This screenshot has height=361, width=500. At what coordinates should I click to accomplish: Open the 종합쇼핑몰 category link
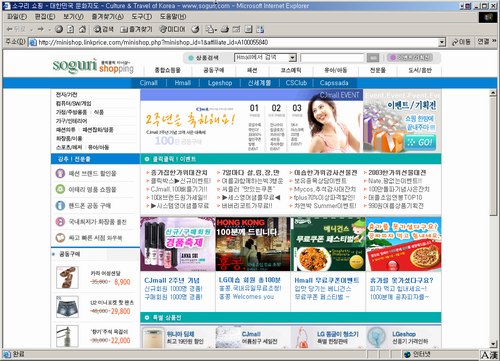pos(167,70)
